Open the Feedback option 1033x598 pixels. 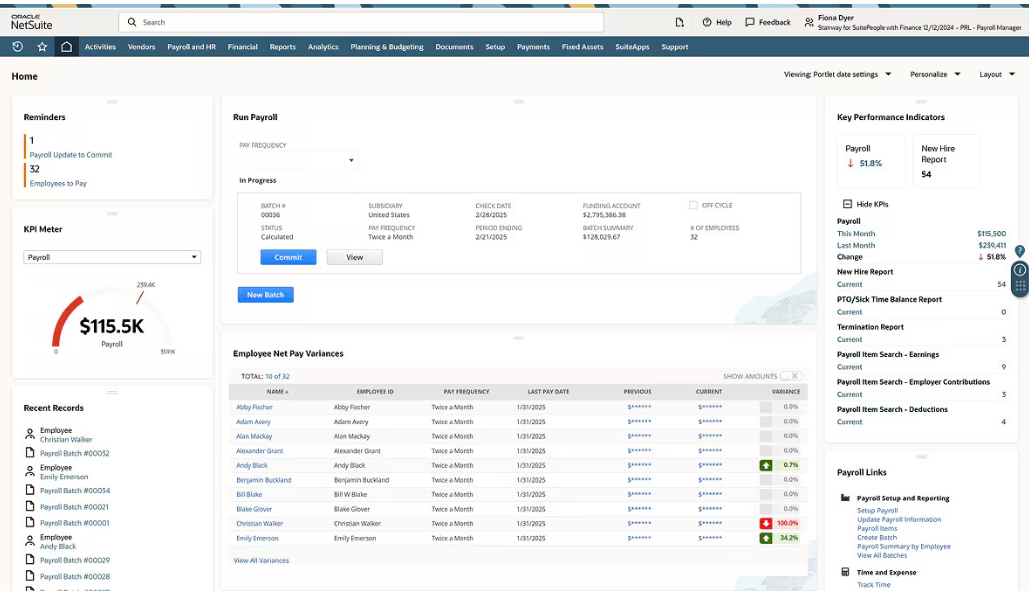click(x=768, y=22)
